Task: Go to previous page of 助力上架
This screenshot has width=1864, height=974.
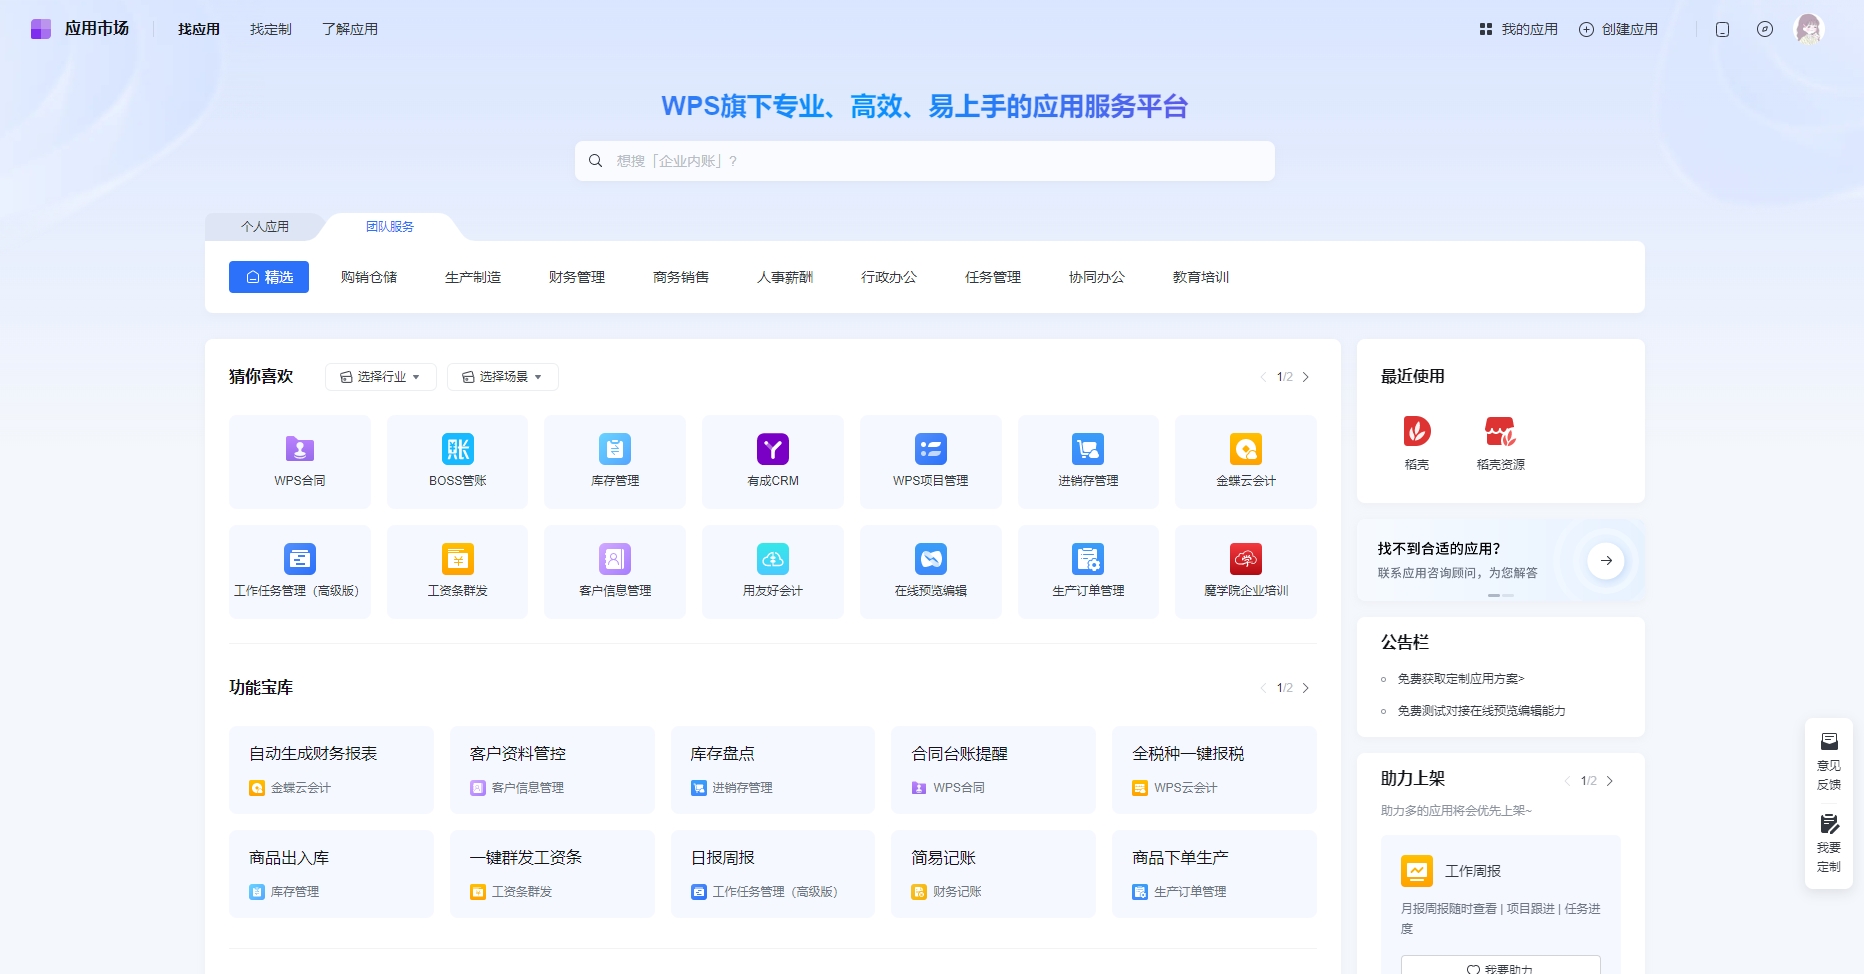Action: (x=1567, y=781)
